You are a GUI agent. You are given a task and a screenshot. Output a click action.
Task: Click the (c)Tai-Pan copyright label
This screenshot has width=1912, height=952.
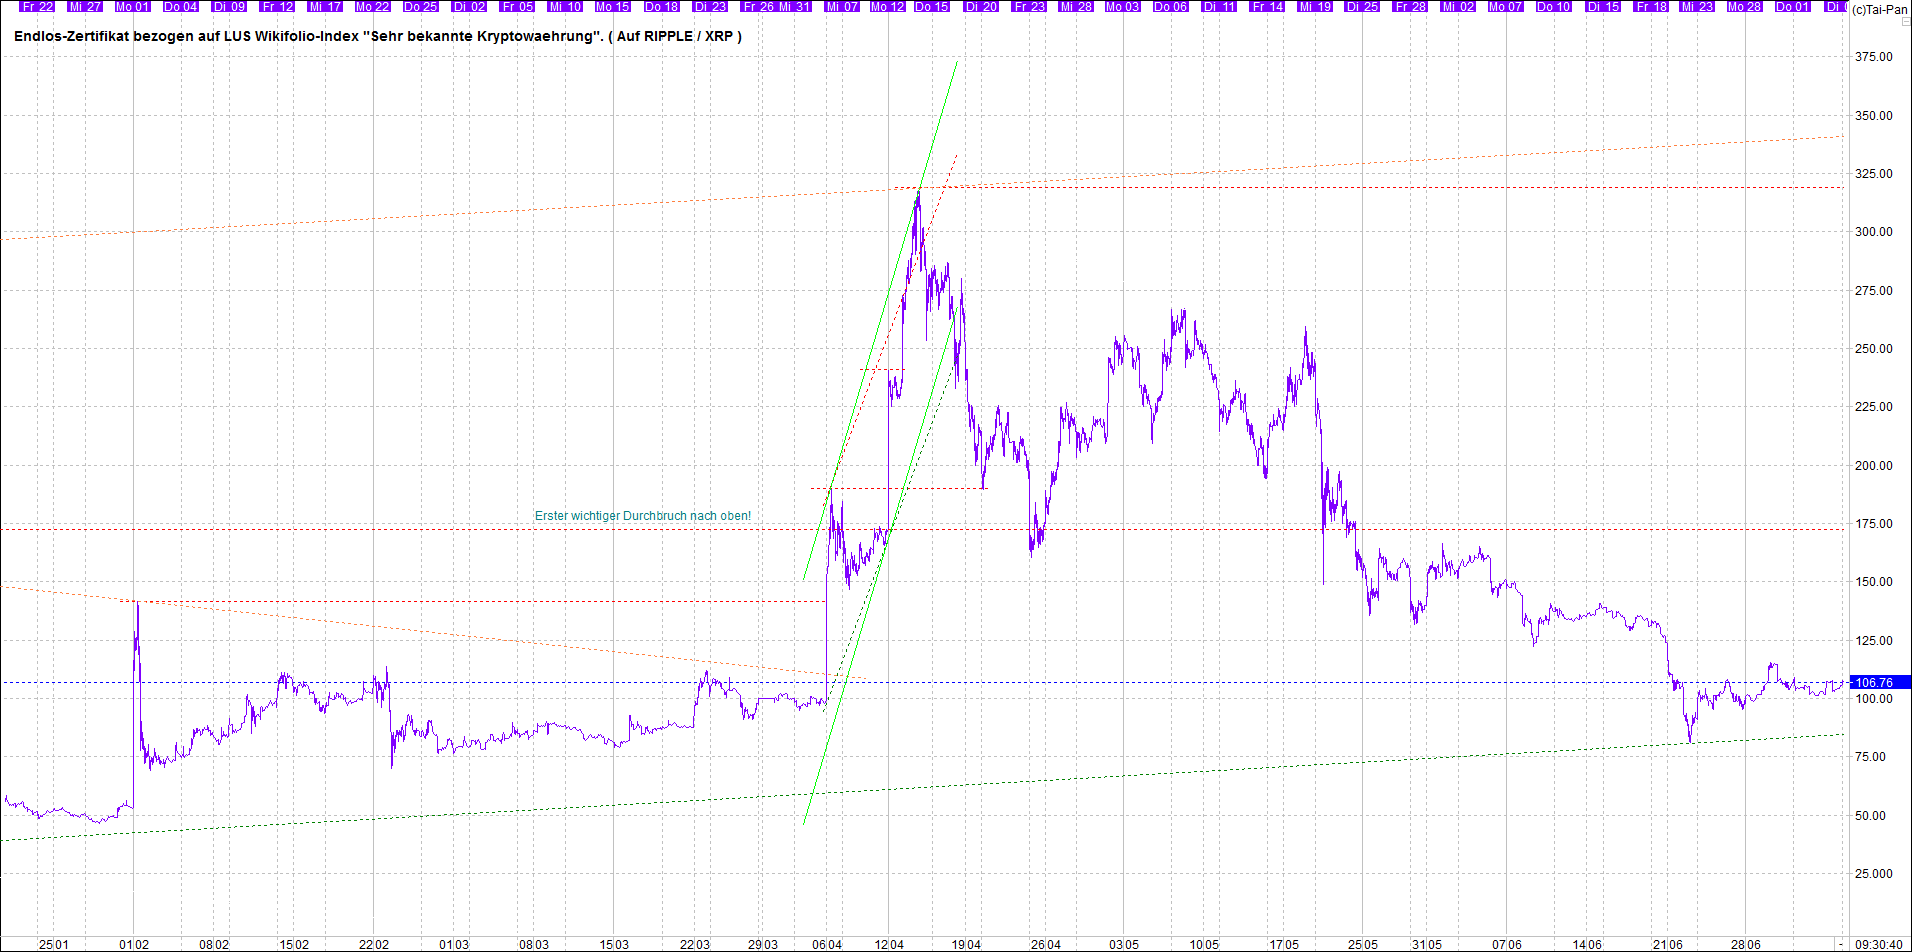coord(1879,10)
